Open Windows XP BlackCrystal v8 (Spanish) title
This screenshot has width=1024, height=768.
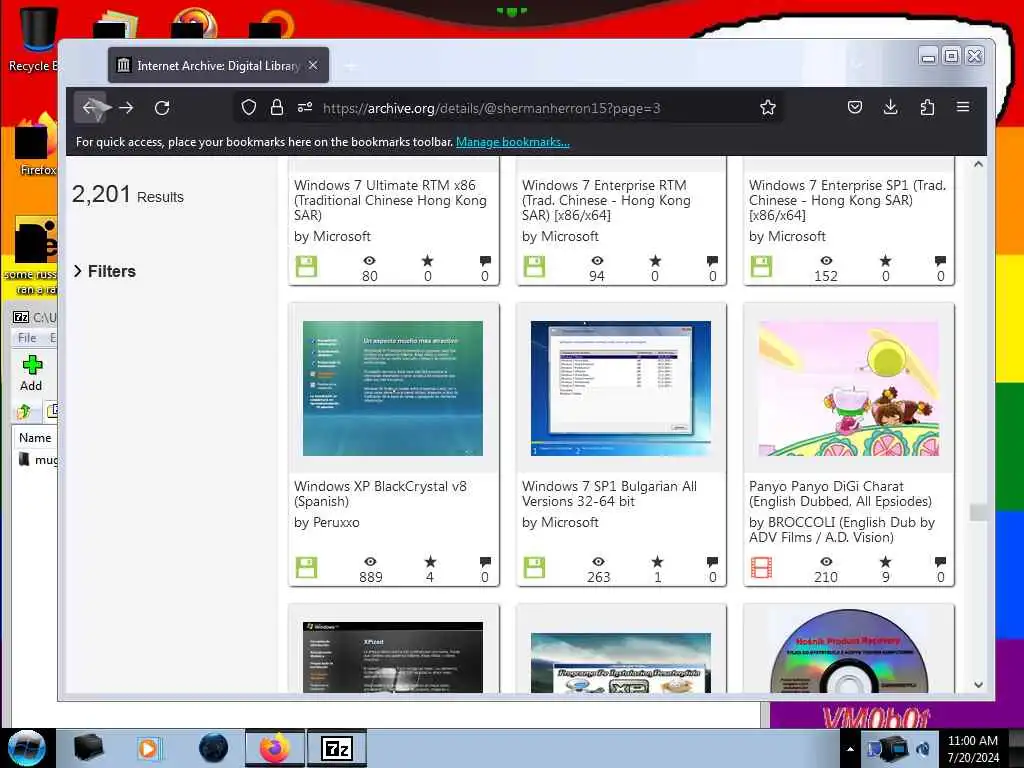380,494
